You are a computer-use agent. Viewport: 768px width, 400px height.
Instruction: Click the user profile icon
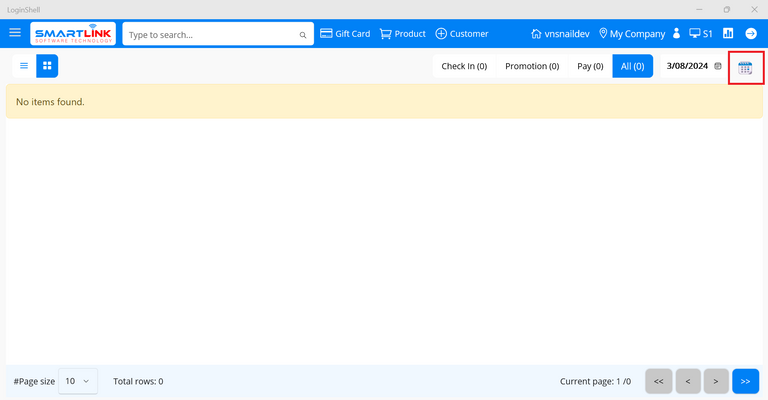pos(677,34)
